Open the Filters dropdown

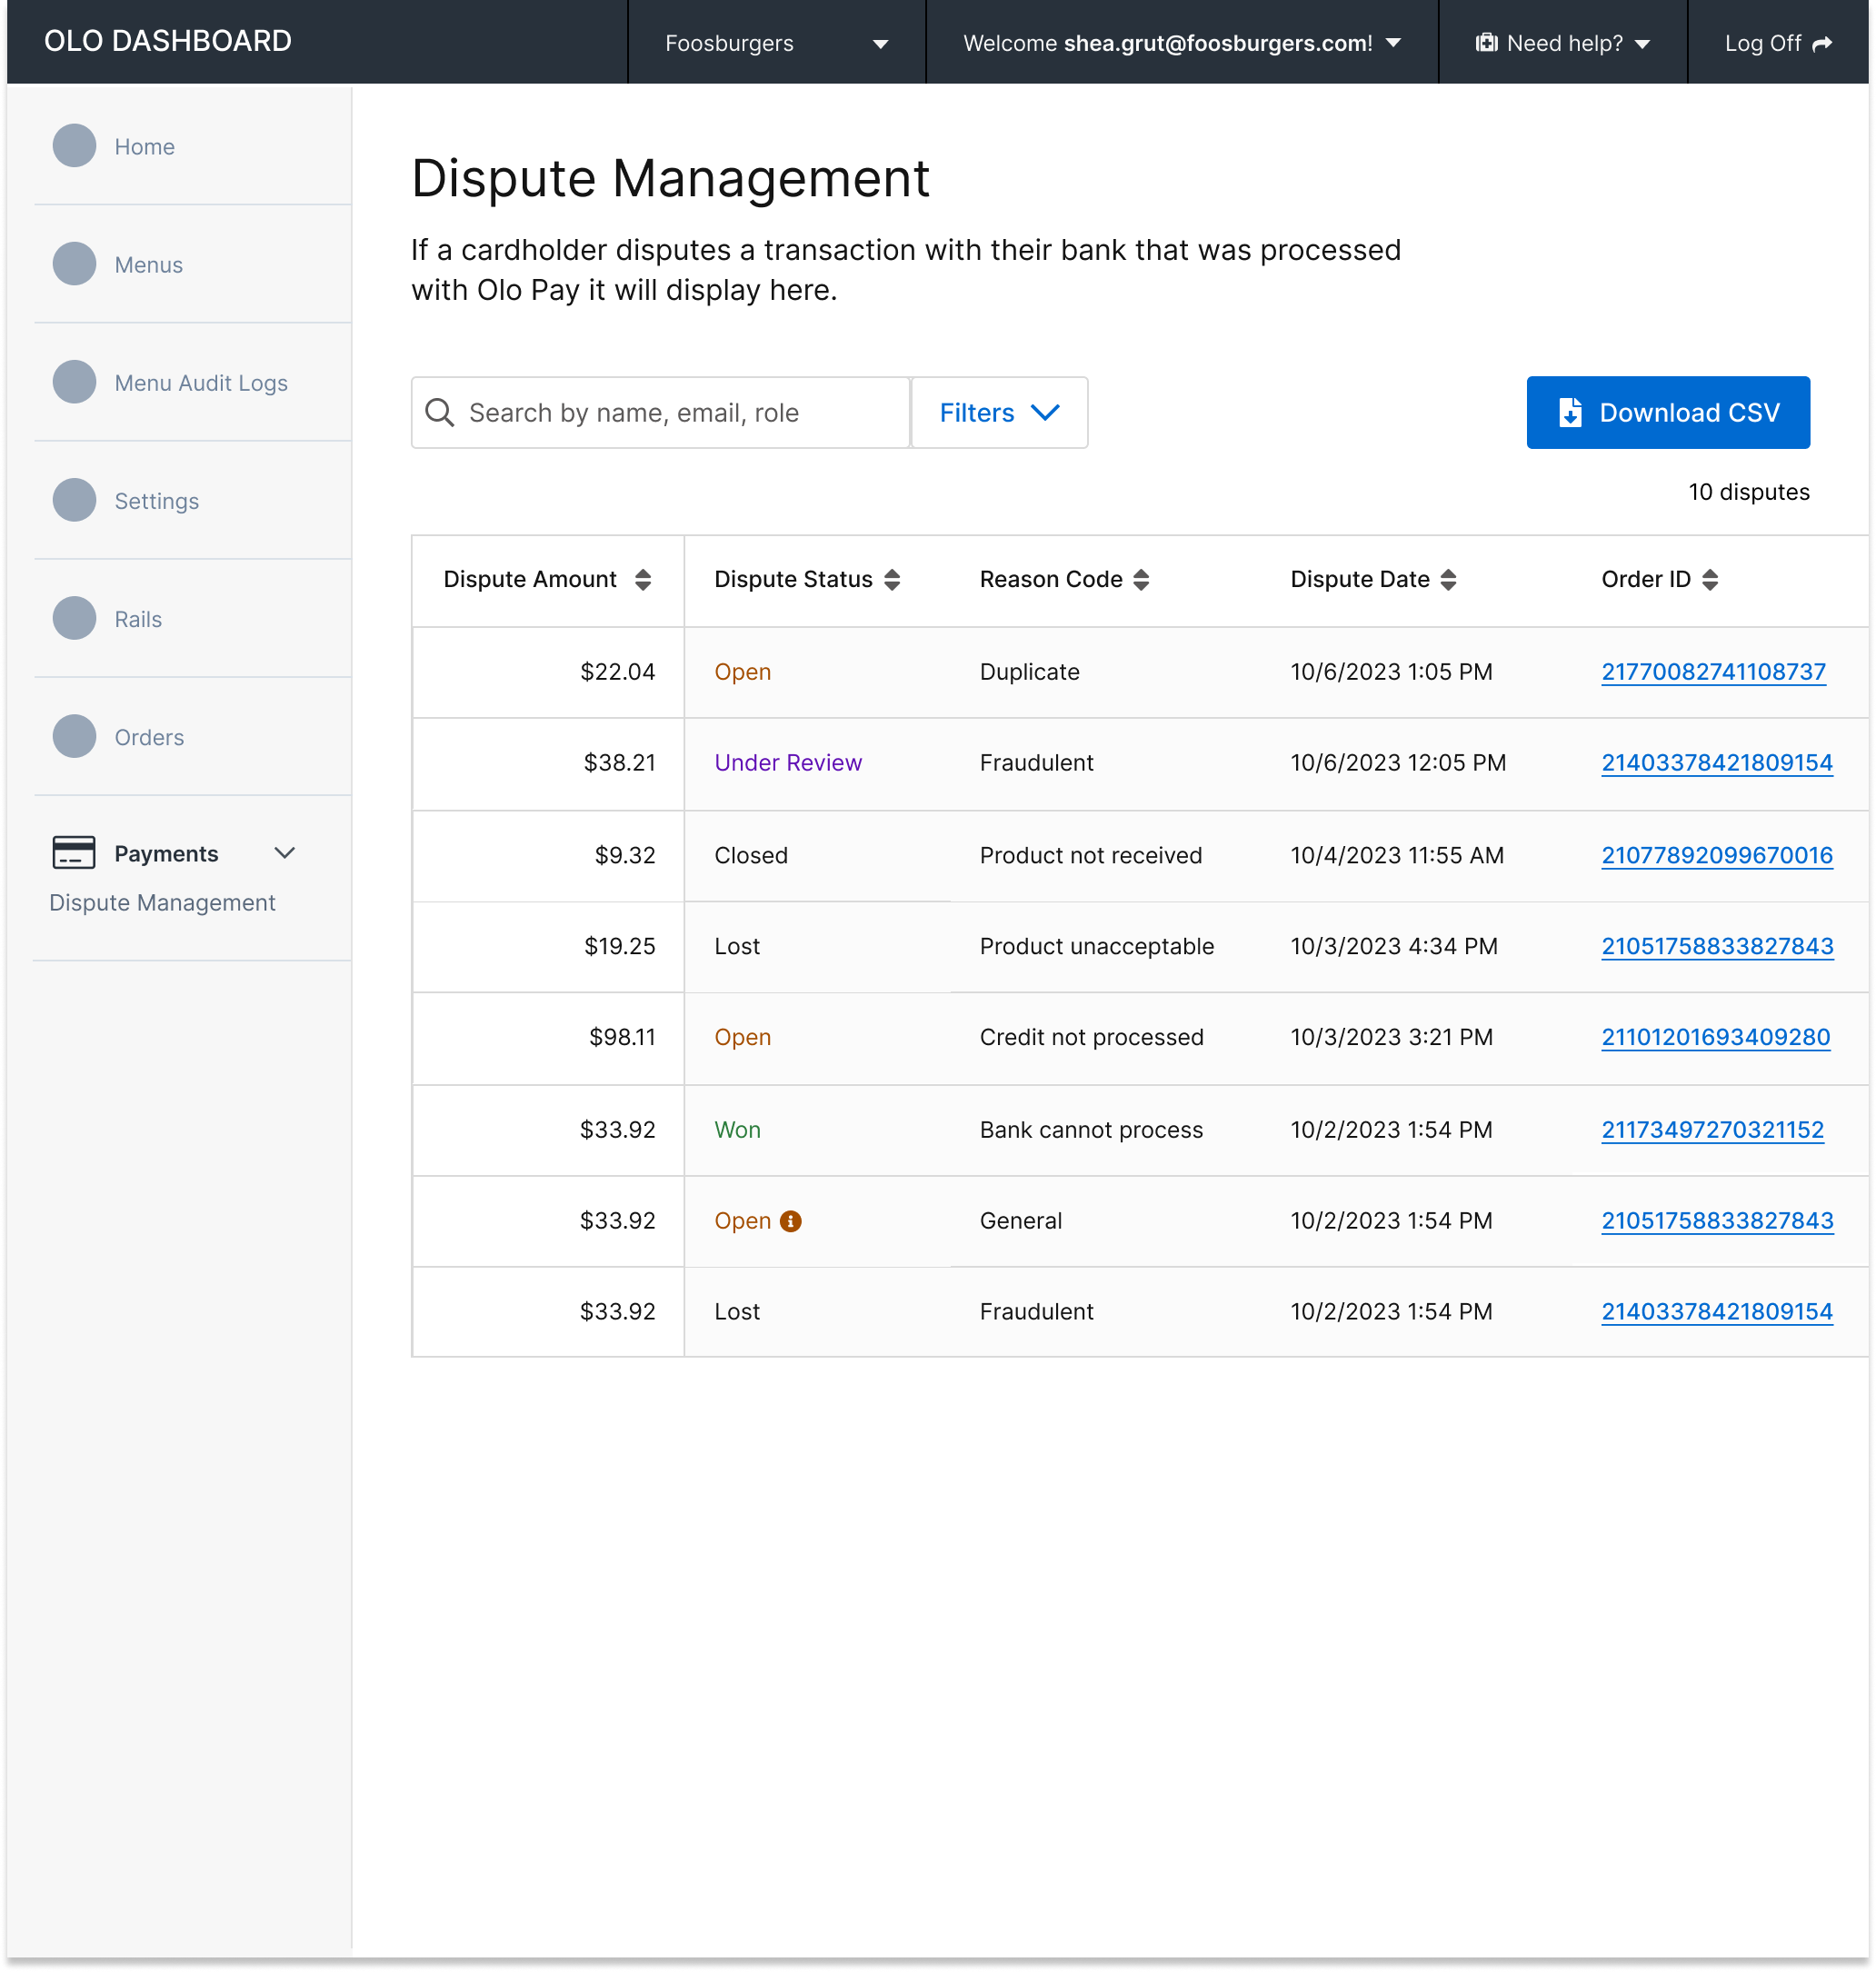999,413
